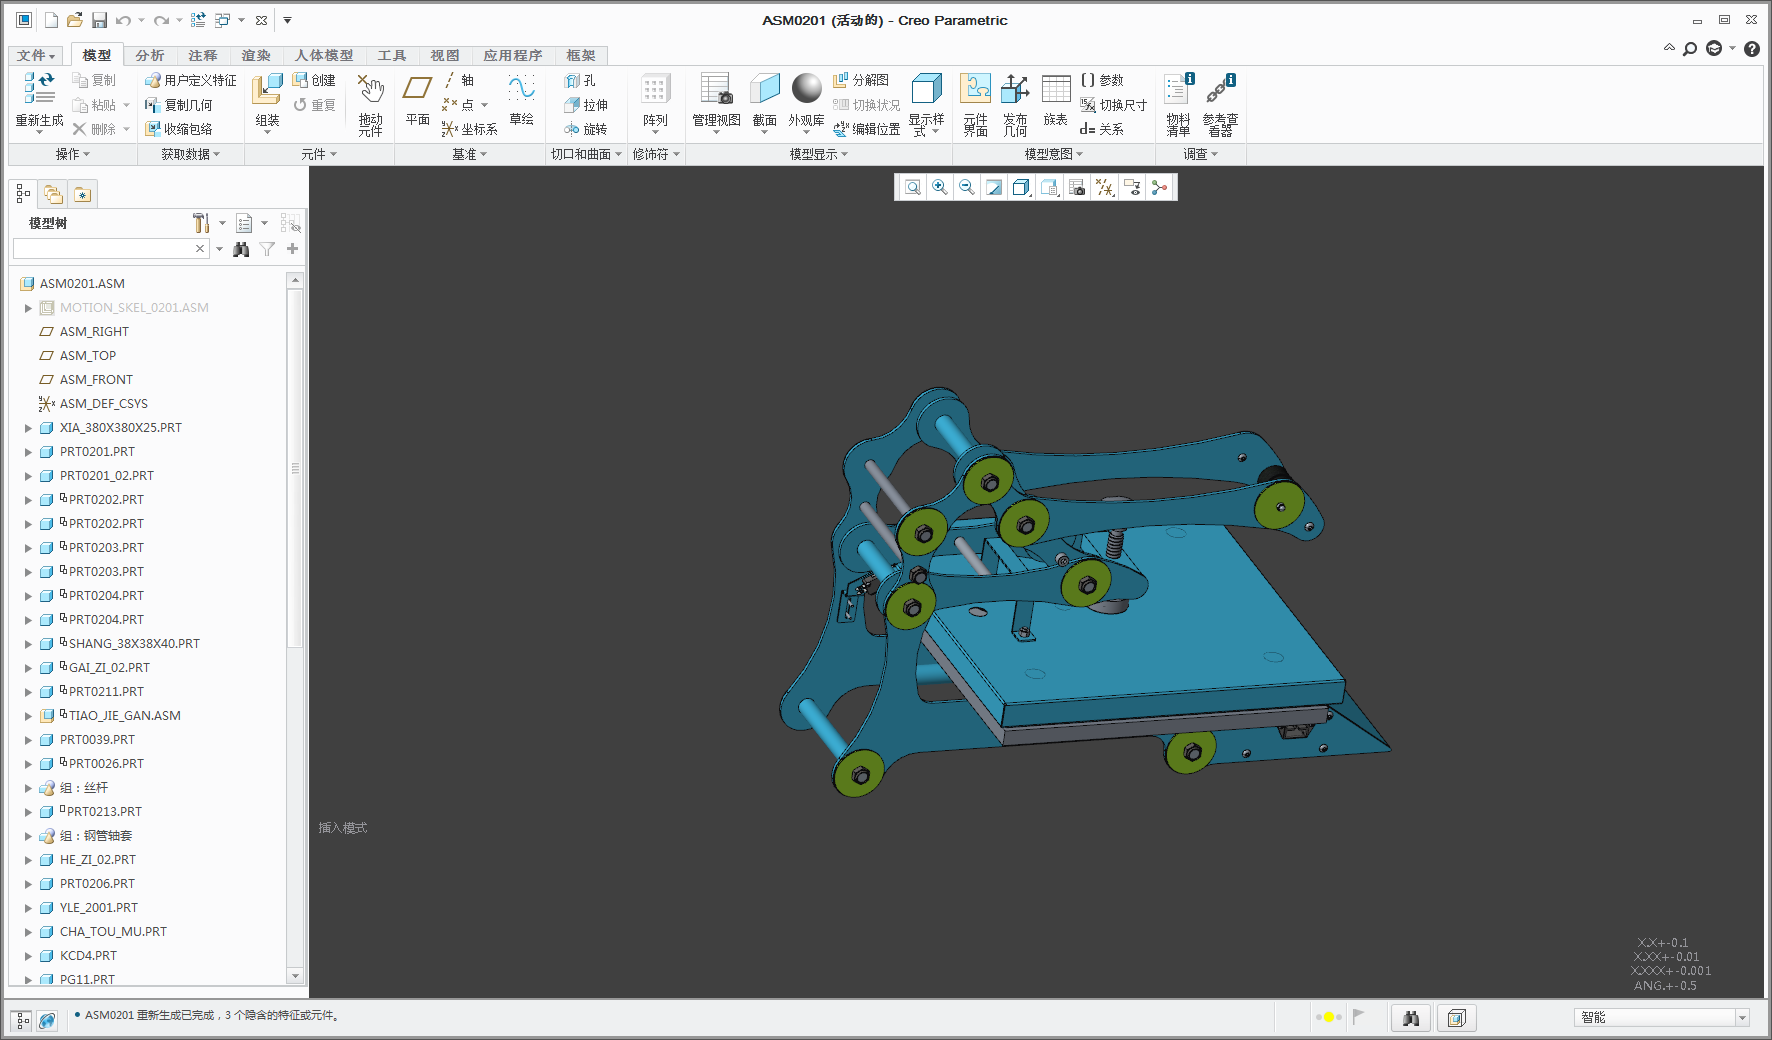Switch to the Folder Browser navigator tab
This screenshot has height=1040, width=1772.
pos(53,194)
